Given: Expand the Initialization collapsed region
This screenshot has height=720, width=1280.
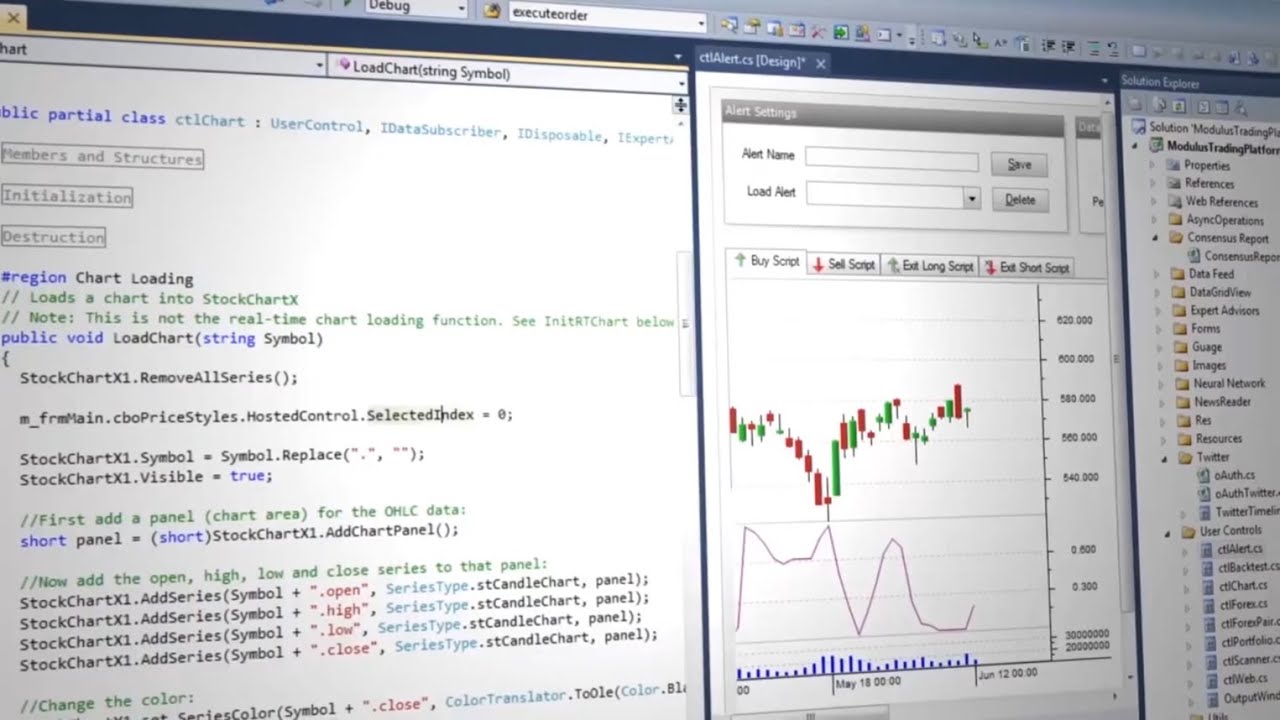Looking at the screenshot, I should [x=66, y=197].
